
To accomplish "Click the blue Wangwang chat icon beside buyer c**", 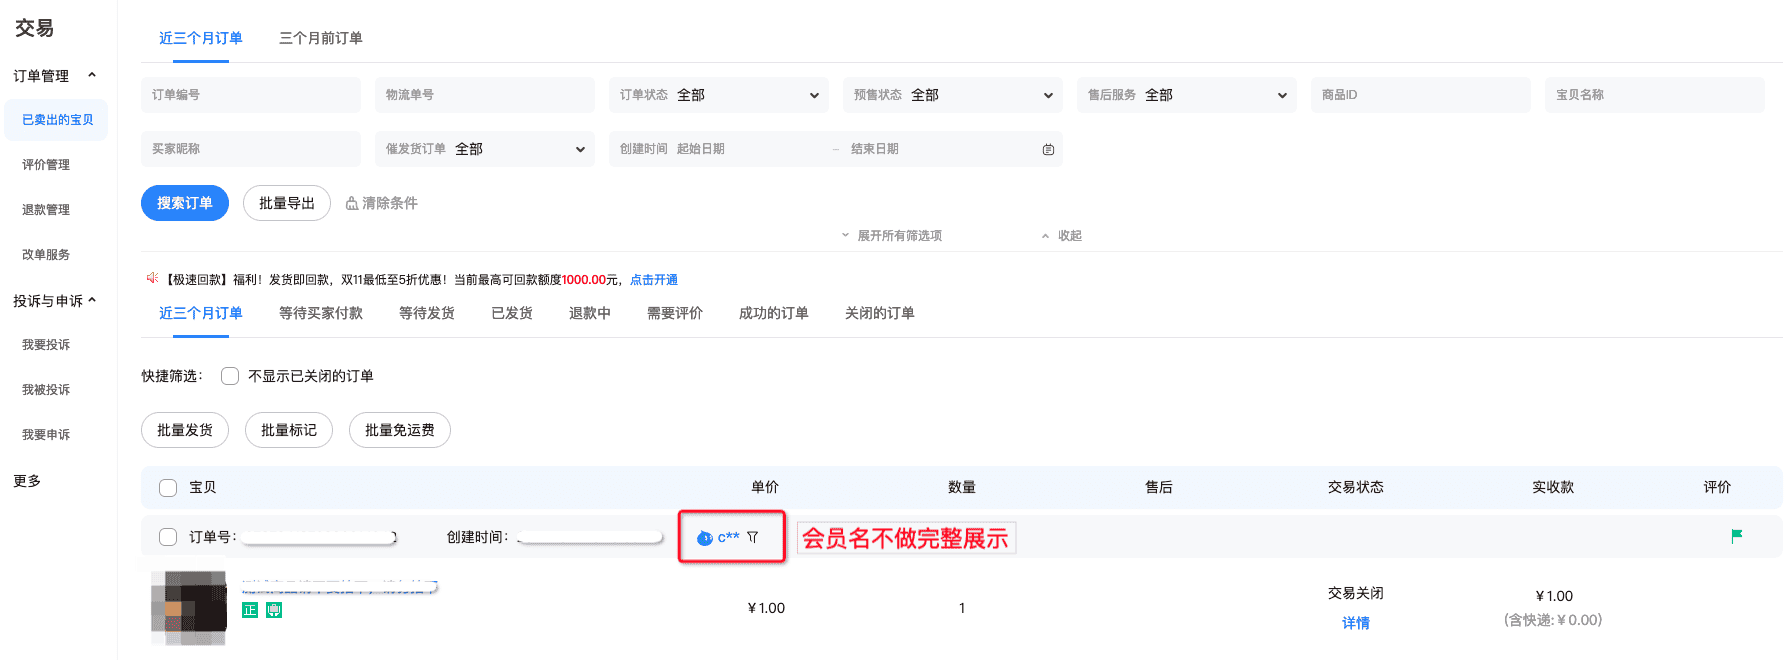I will [x=705, y=538].
